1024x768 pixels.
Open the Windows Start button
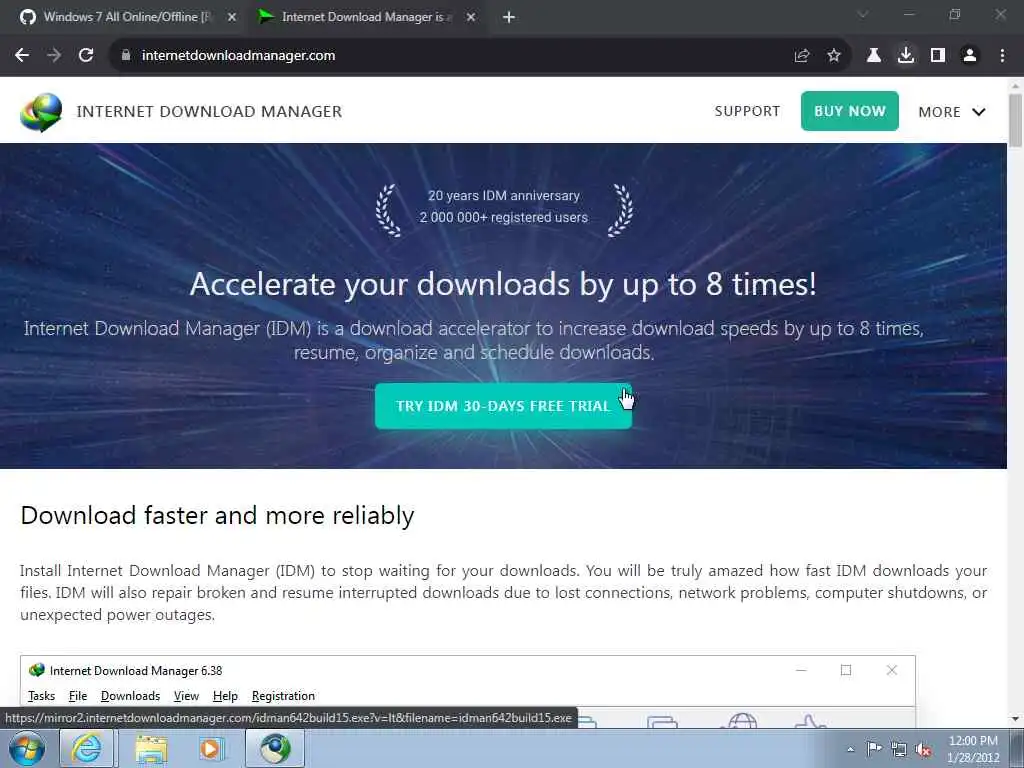pos(27,748)
